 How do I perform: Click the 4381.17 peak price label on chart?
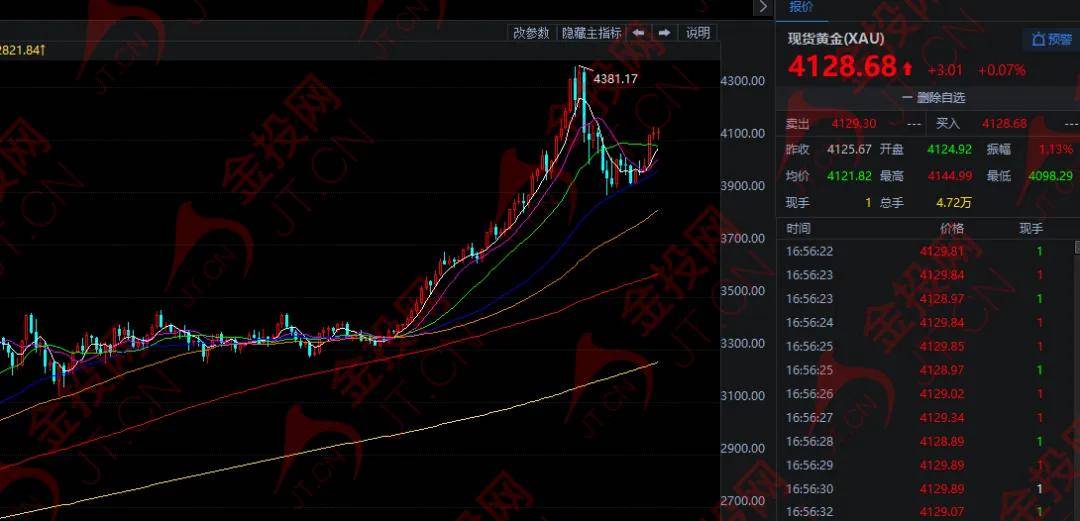coord(616,79)
